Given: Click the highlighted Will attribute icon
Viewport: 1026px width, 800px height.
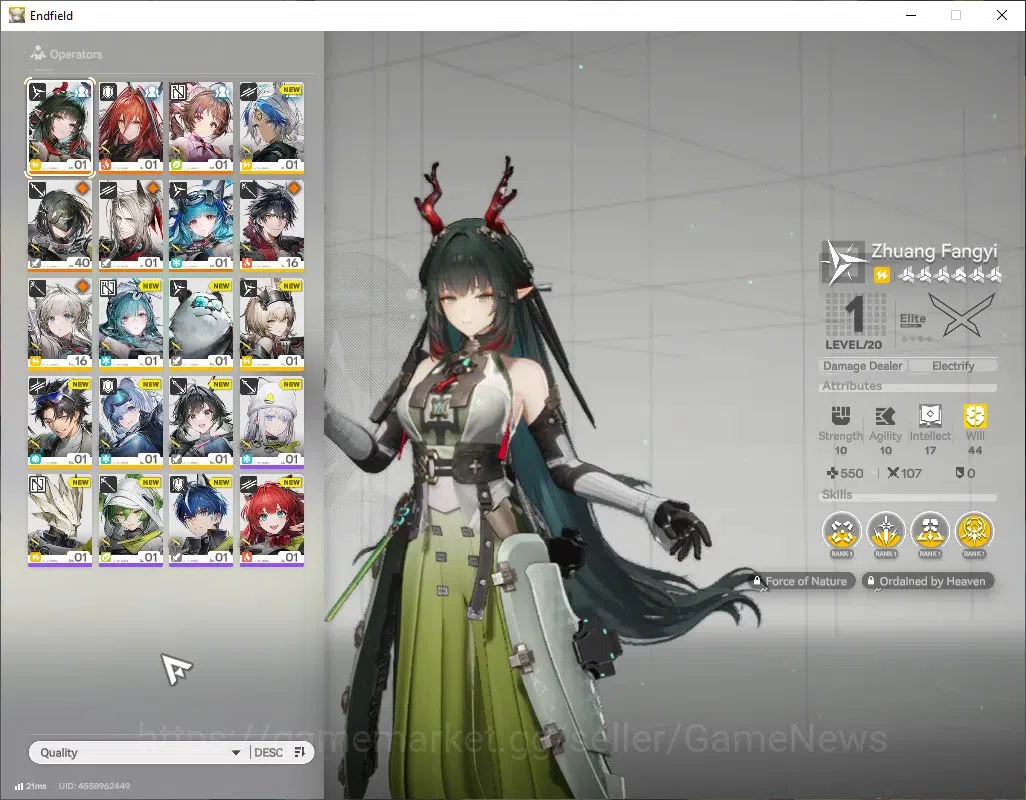Looking at the screenshot, I should pyautogui.click(x=975, y=415).
